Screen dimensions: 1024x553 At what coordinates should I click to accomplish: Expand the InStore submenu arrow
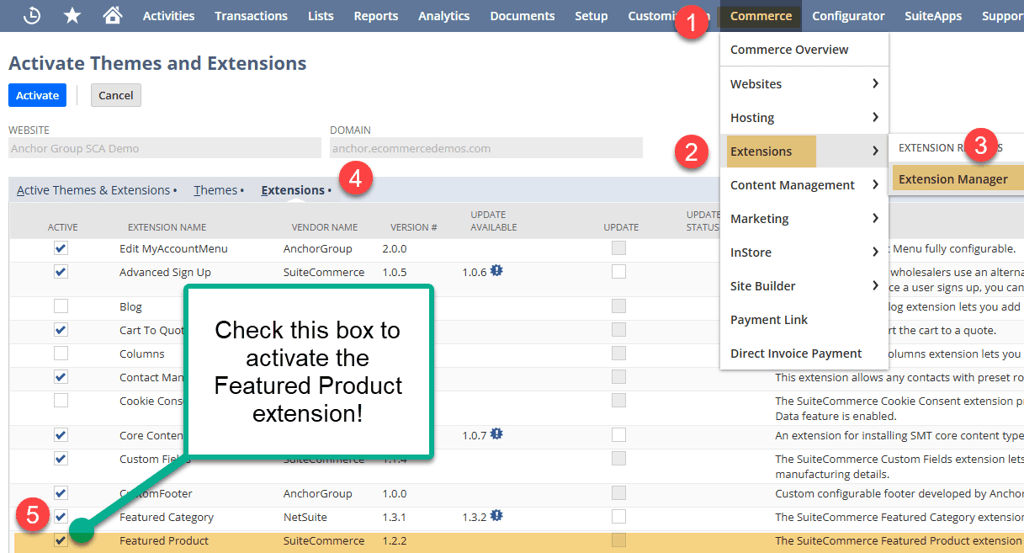(875, 252)
